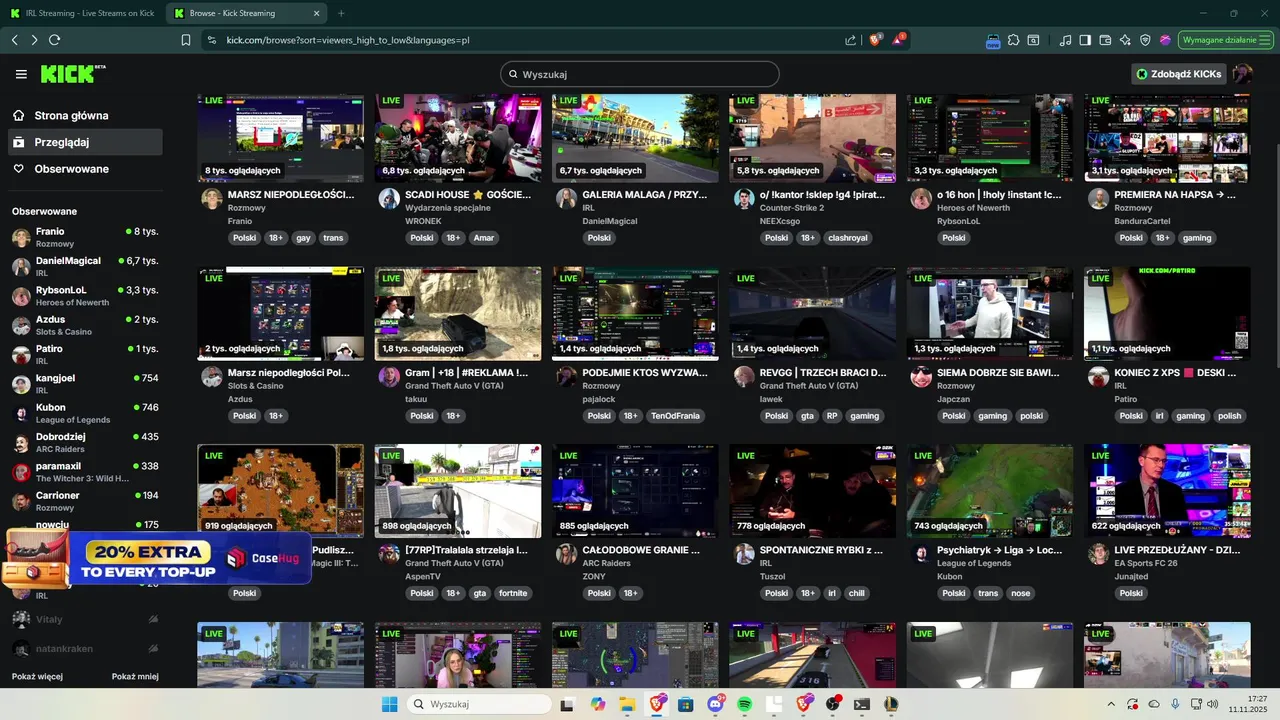
Task: Click the Kick search field Wyszukaj
Action: coord(640,74)
